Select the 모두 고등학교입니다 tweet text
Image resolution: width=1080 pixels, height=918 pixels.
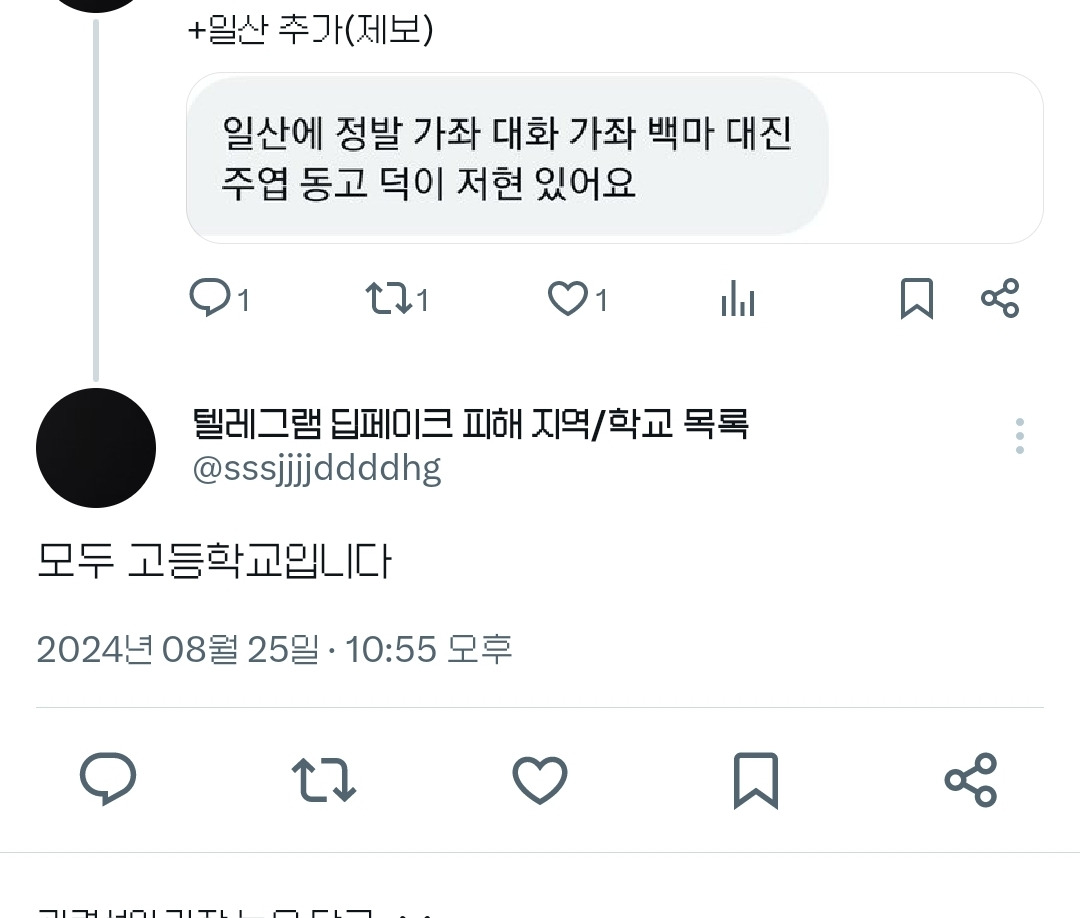(214, 560)
